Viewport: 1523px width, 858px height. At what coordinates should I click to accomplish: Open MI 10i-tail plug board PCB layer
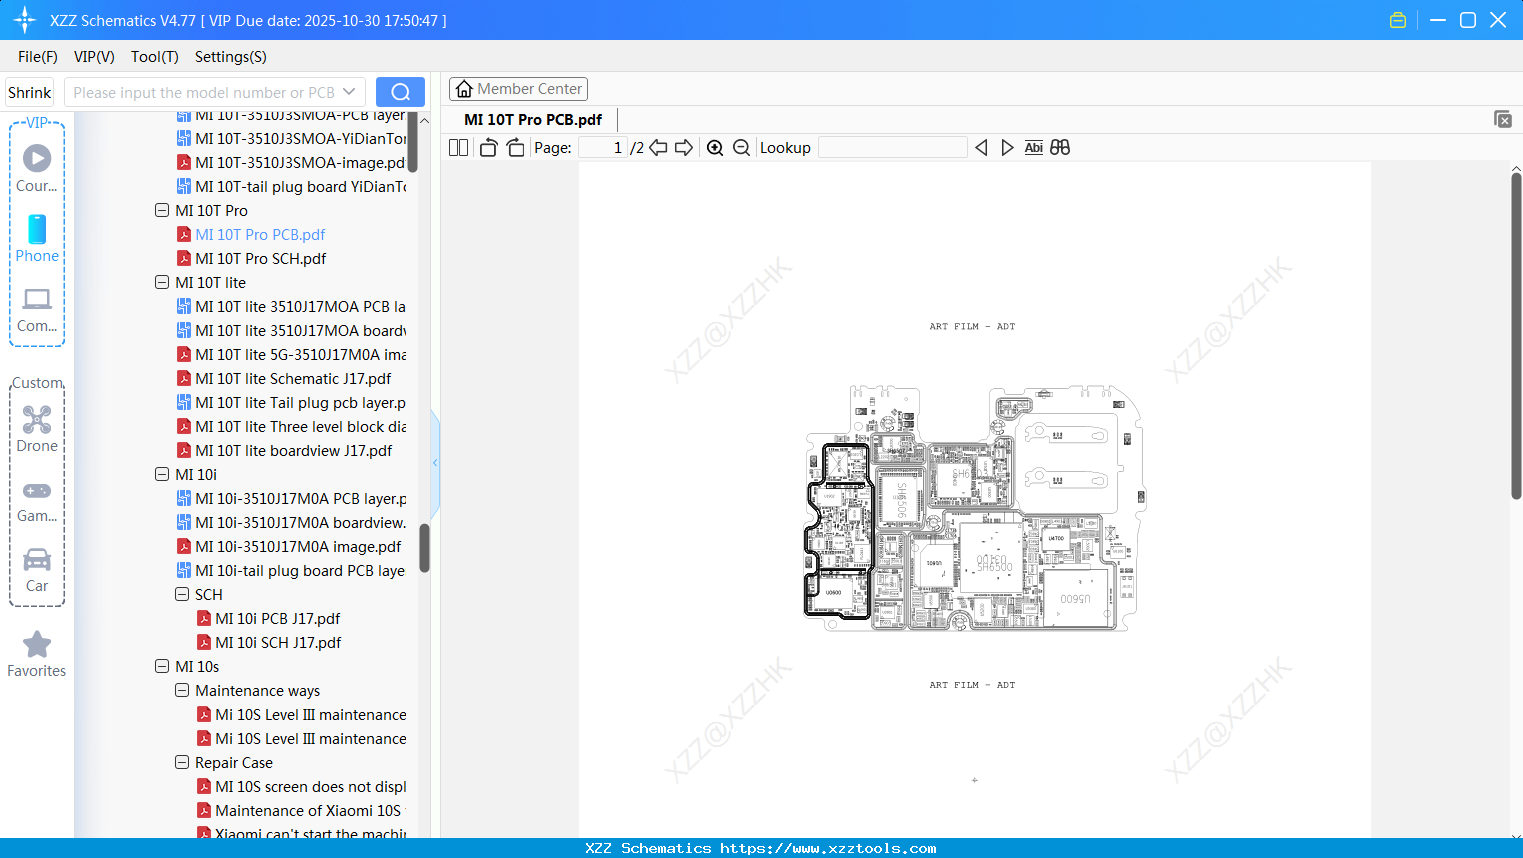click(x=300, y=570)
